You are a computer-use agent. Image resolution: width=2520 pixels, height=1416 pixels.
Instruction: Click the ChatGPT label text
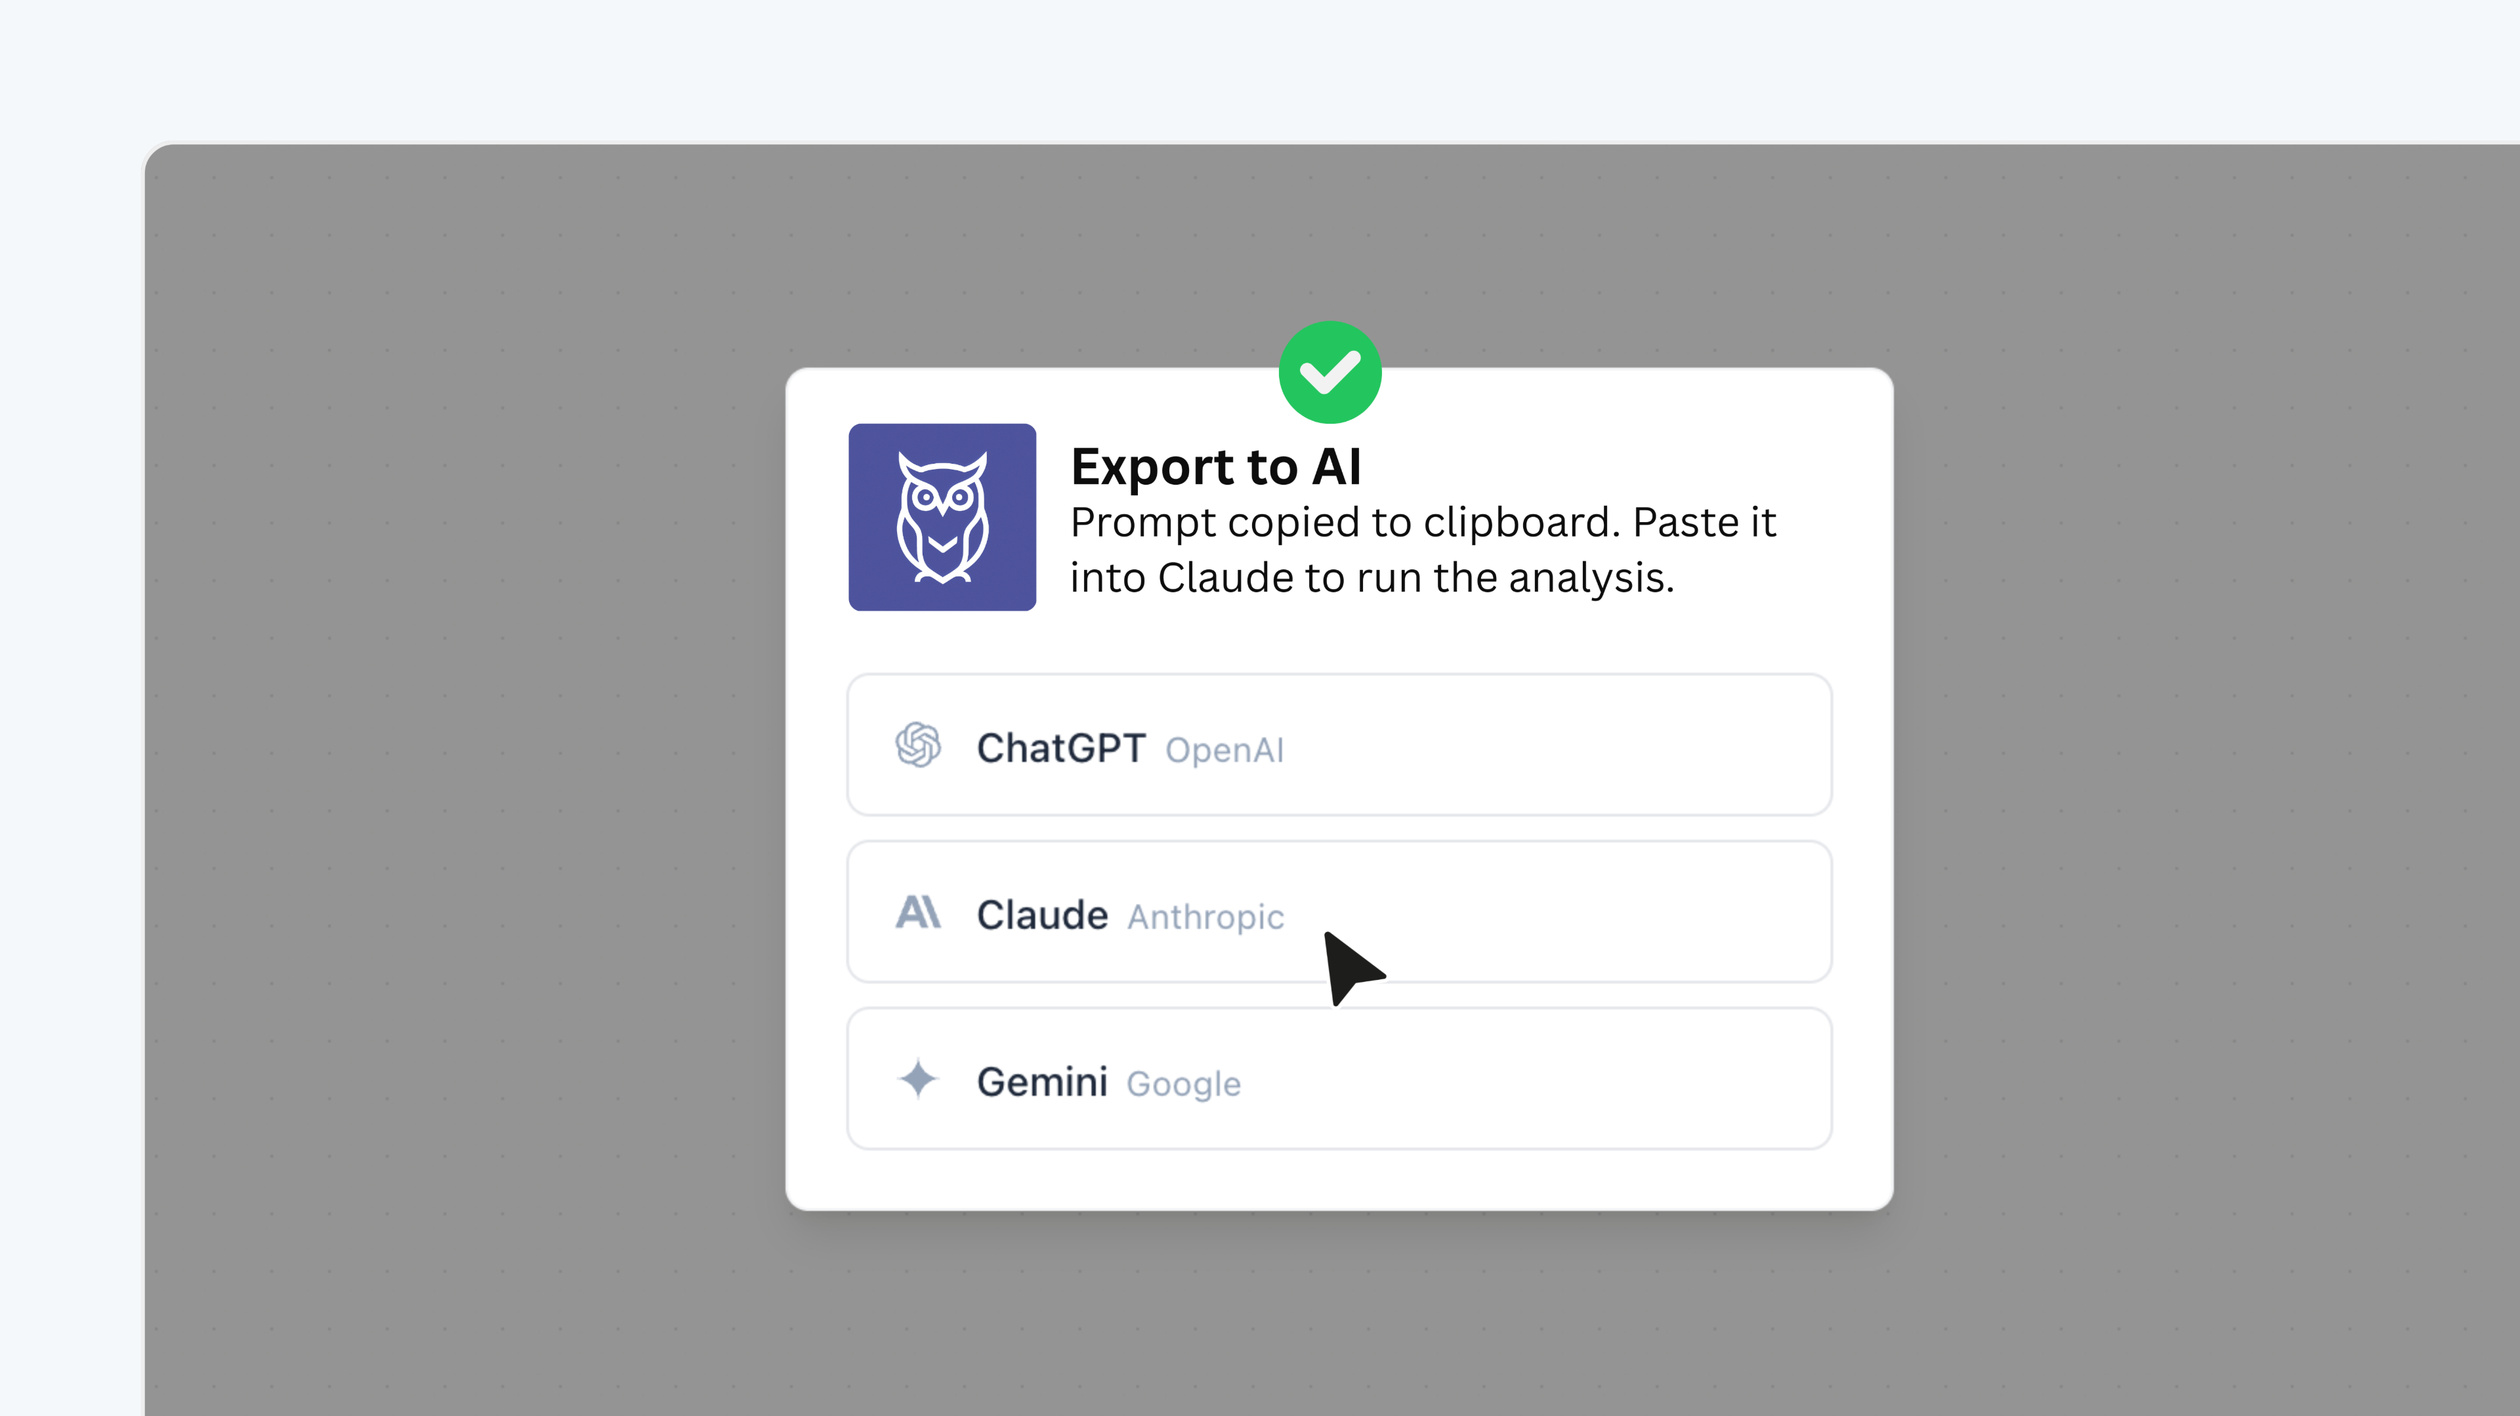pos(1062,748)
